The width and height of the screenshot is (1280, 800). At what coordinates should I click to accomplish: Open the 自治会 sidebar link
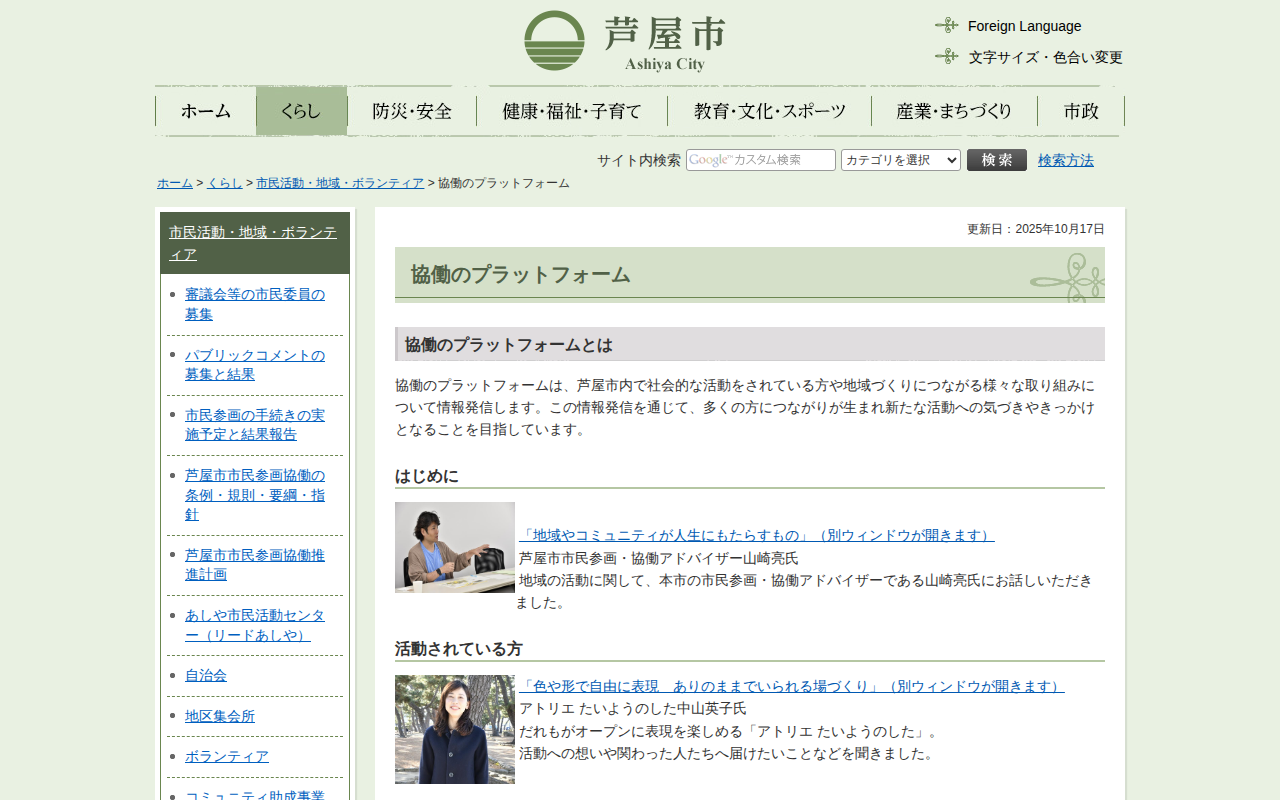206,675
